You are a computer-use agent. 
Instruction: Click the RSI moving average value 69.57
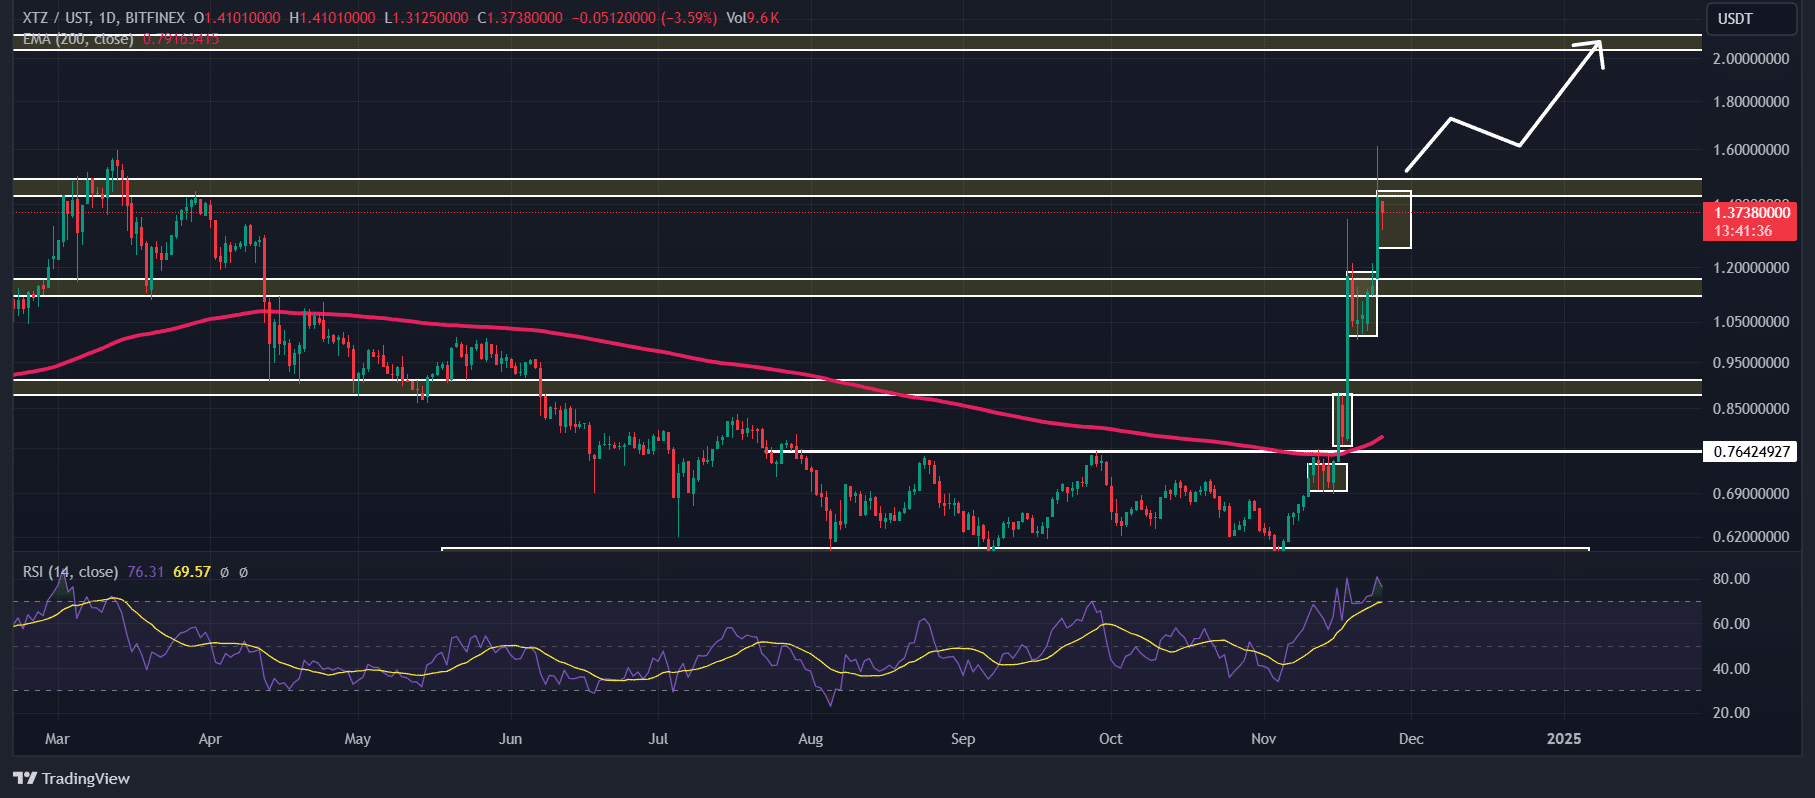[192, 572]
